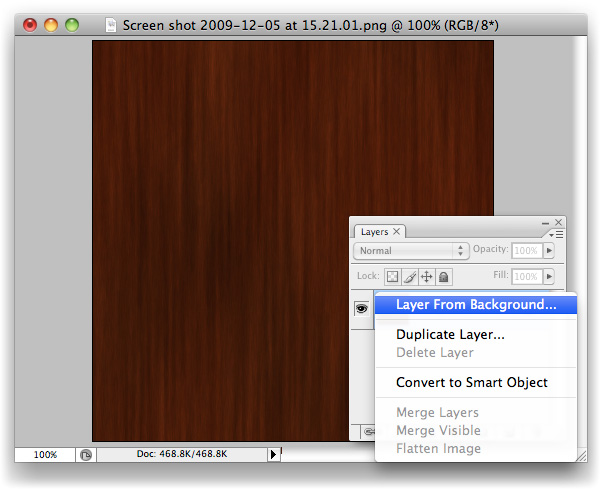This screenshot has width=600, height=489.
Task: Choose Layer From Background menu item
Action: click(476, 305)
